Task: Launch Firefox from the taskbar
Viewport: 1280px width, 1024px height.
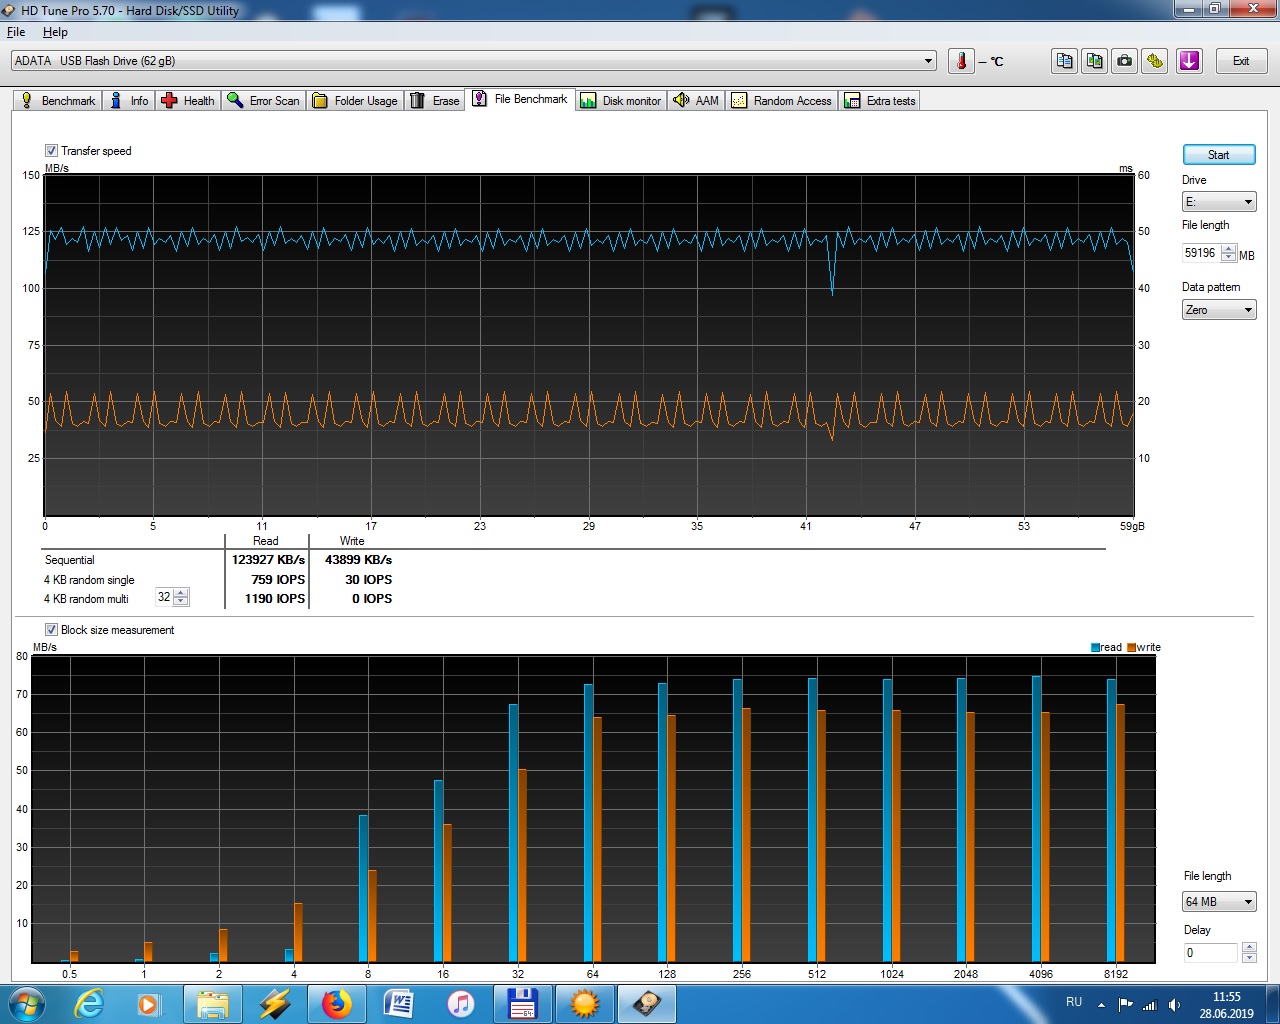Action: tap(337, 1003)
